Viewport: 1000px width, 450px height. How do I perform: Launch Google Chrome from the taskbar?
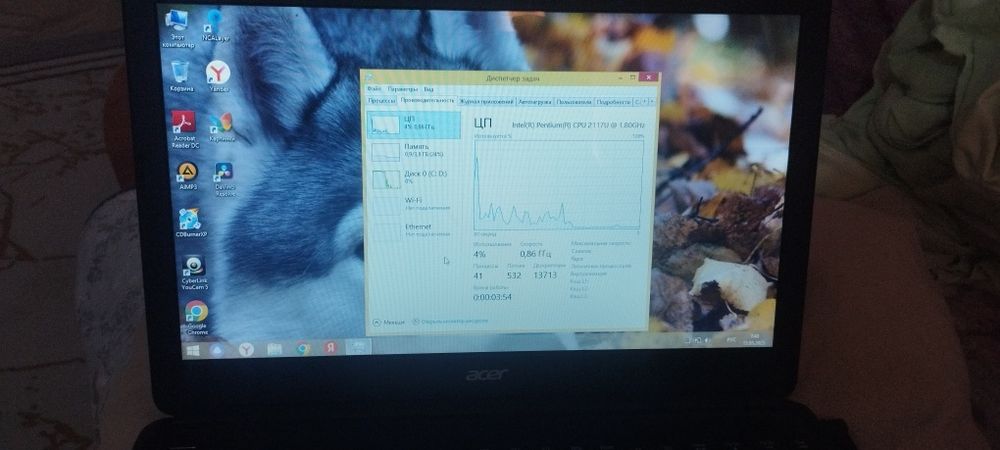pyautogui.click(x=304, y=349)
